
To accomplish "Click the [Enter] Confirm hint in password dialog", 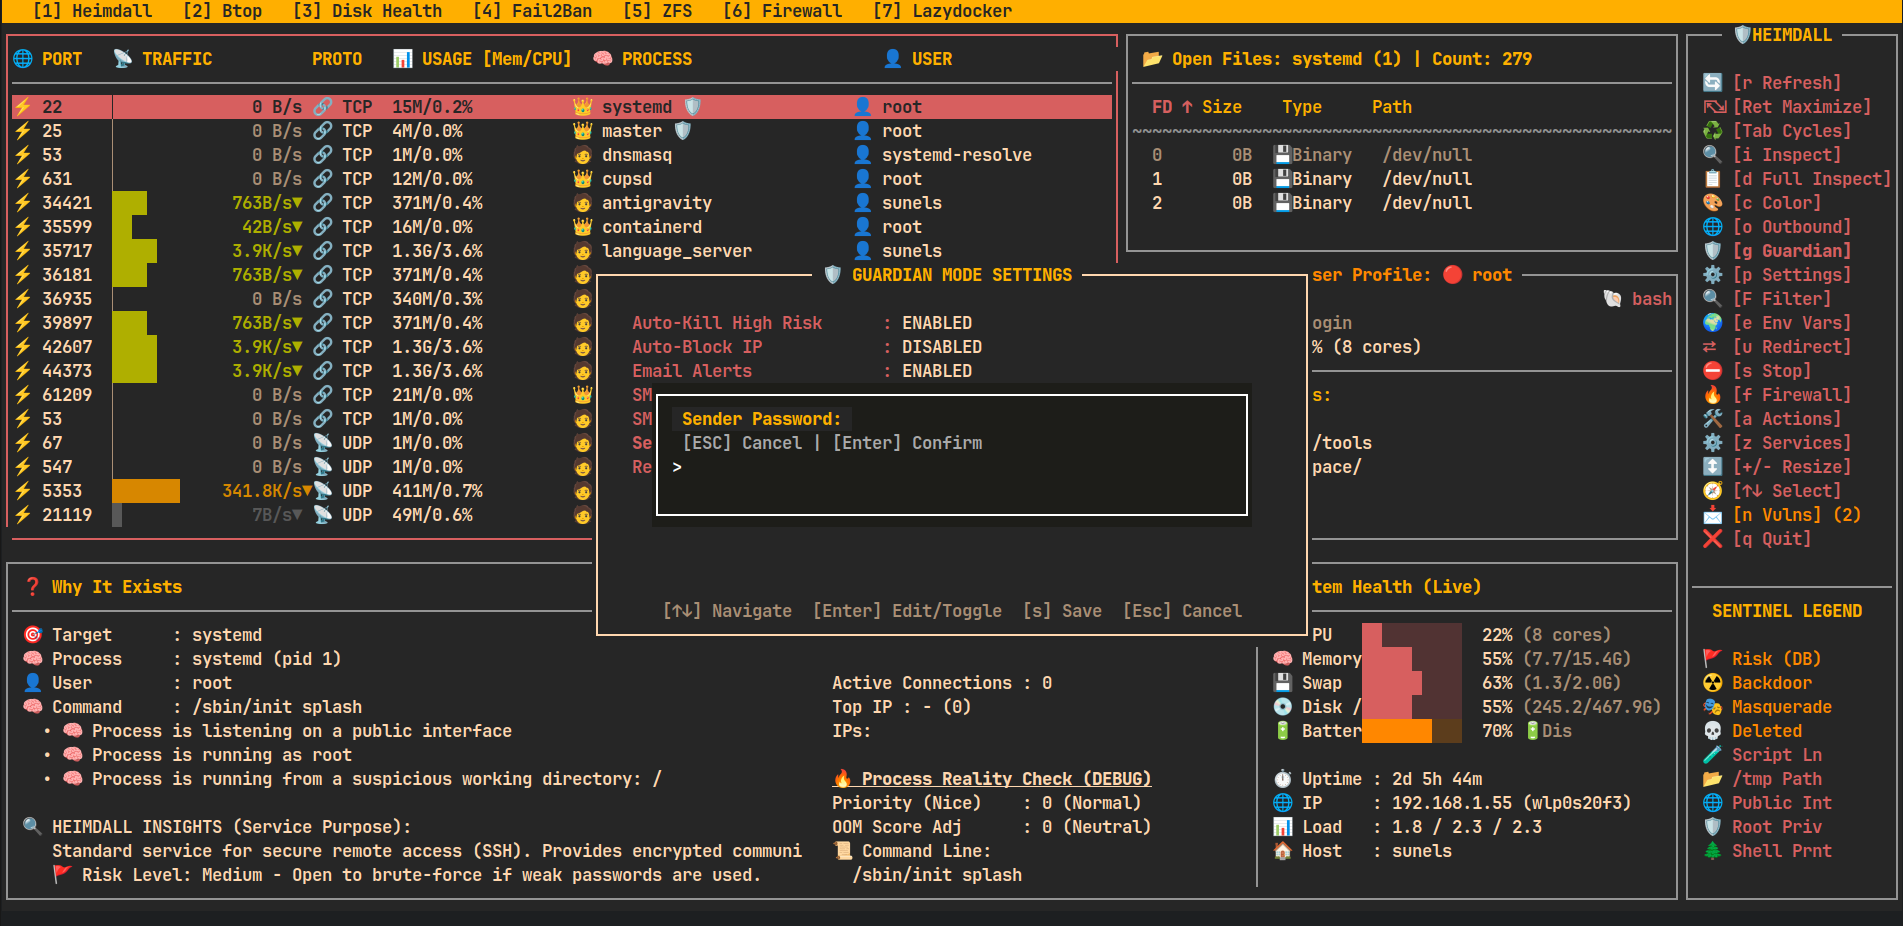I will (907, 443).
